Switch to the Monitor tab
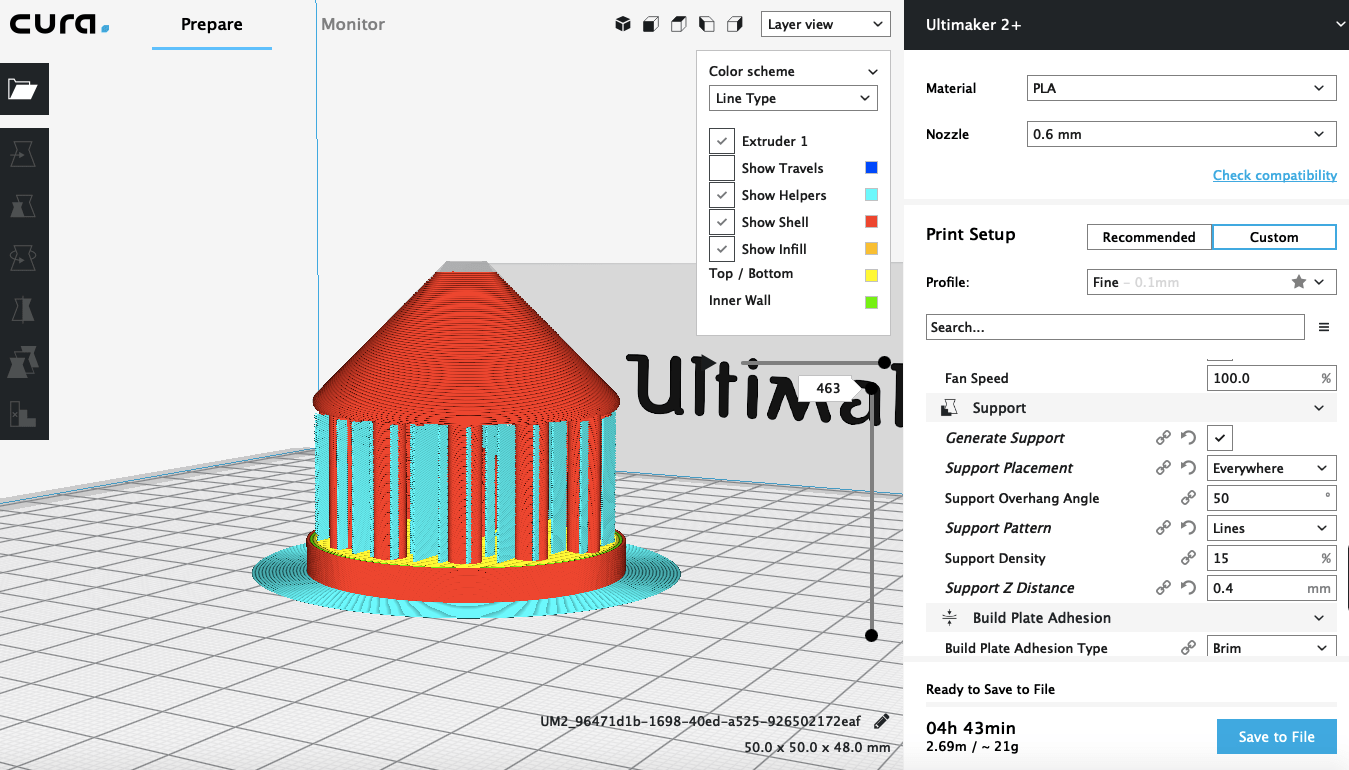 click(x=353, y=24)
